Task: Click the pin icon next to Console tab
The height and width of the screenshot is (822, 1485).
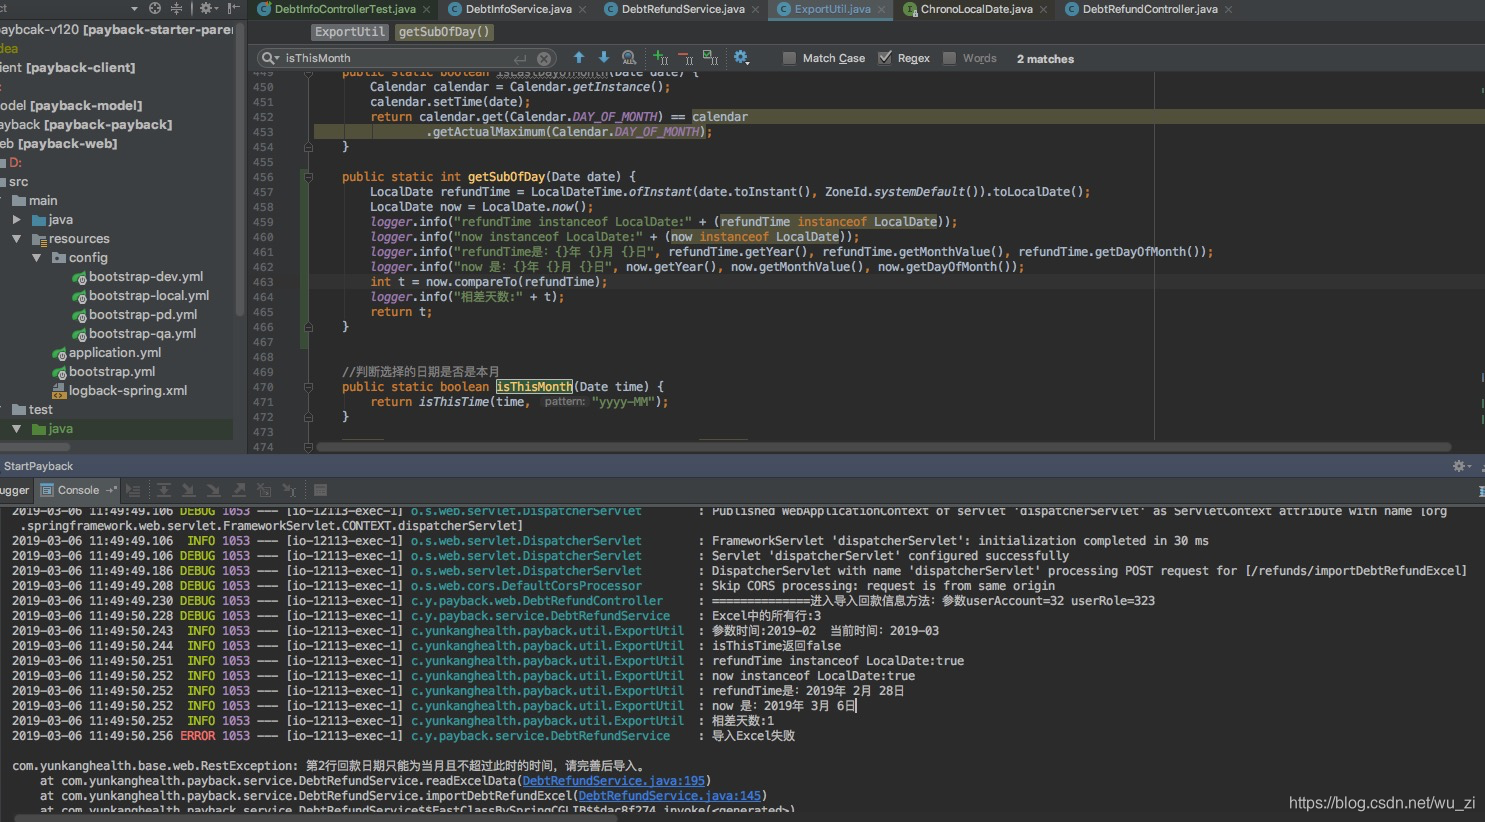Action: [111, 490]
